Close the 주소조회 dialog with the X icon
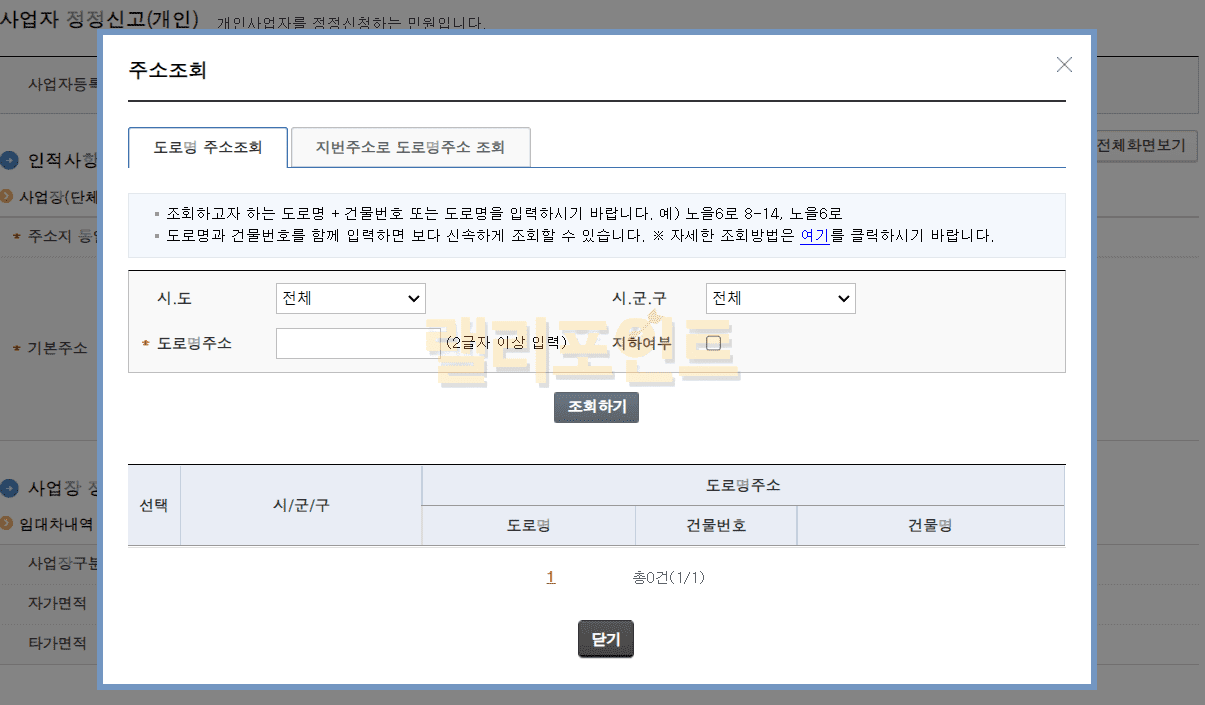Viewport: 1205px width, 705px height. (x=1064, y=65)
